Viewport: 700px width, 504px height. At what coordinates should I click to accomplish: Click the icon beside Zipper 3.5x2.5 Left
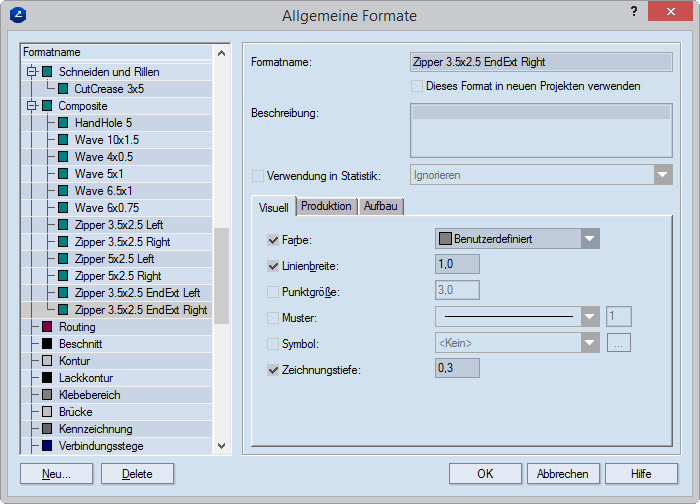click(x=63, y=225)
